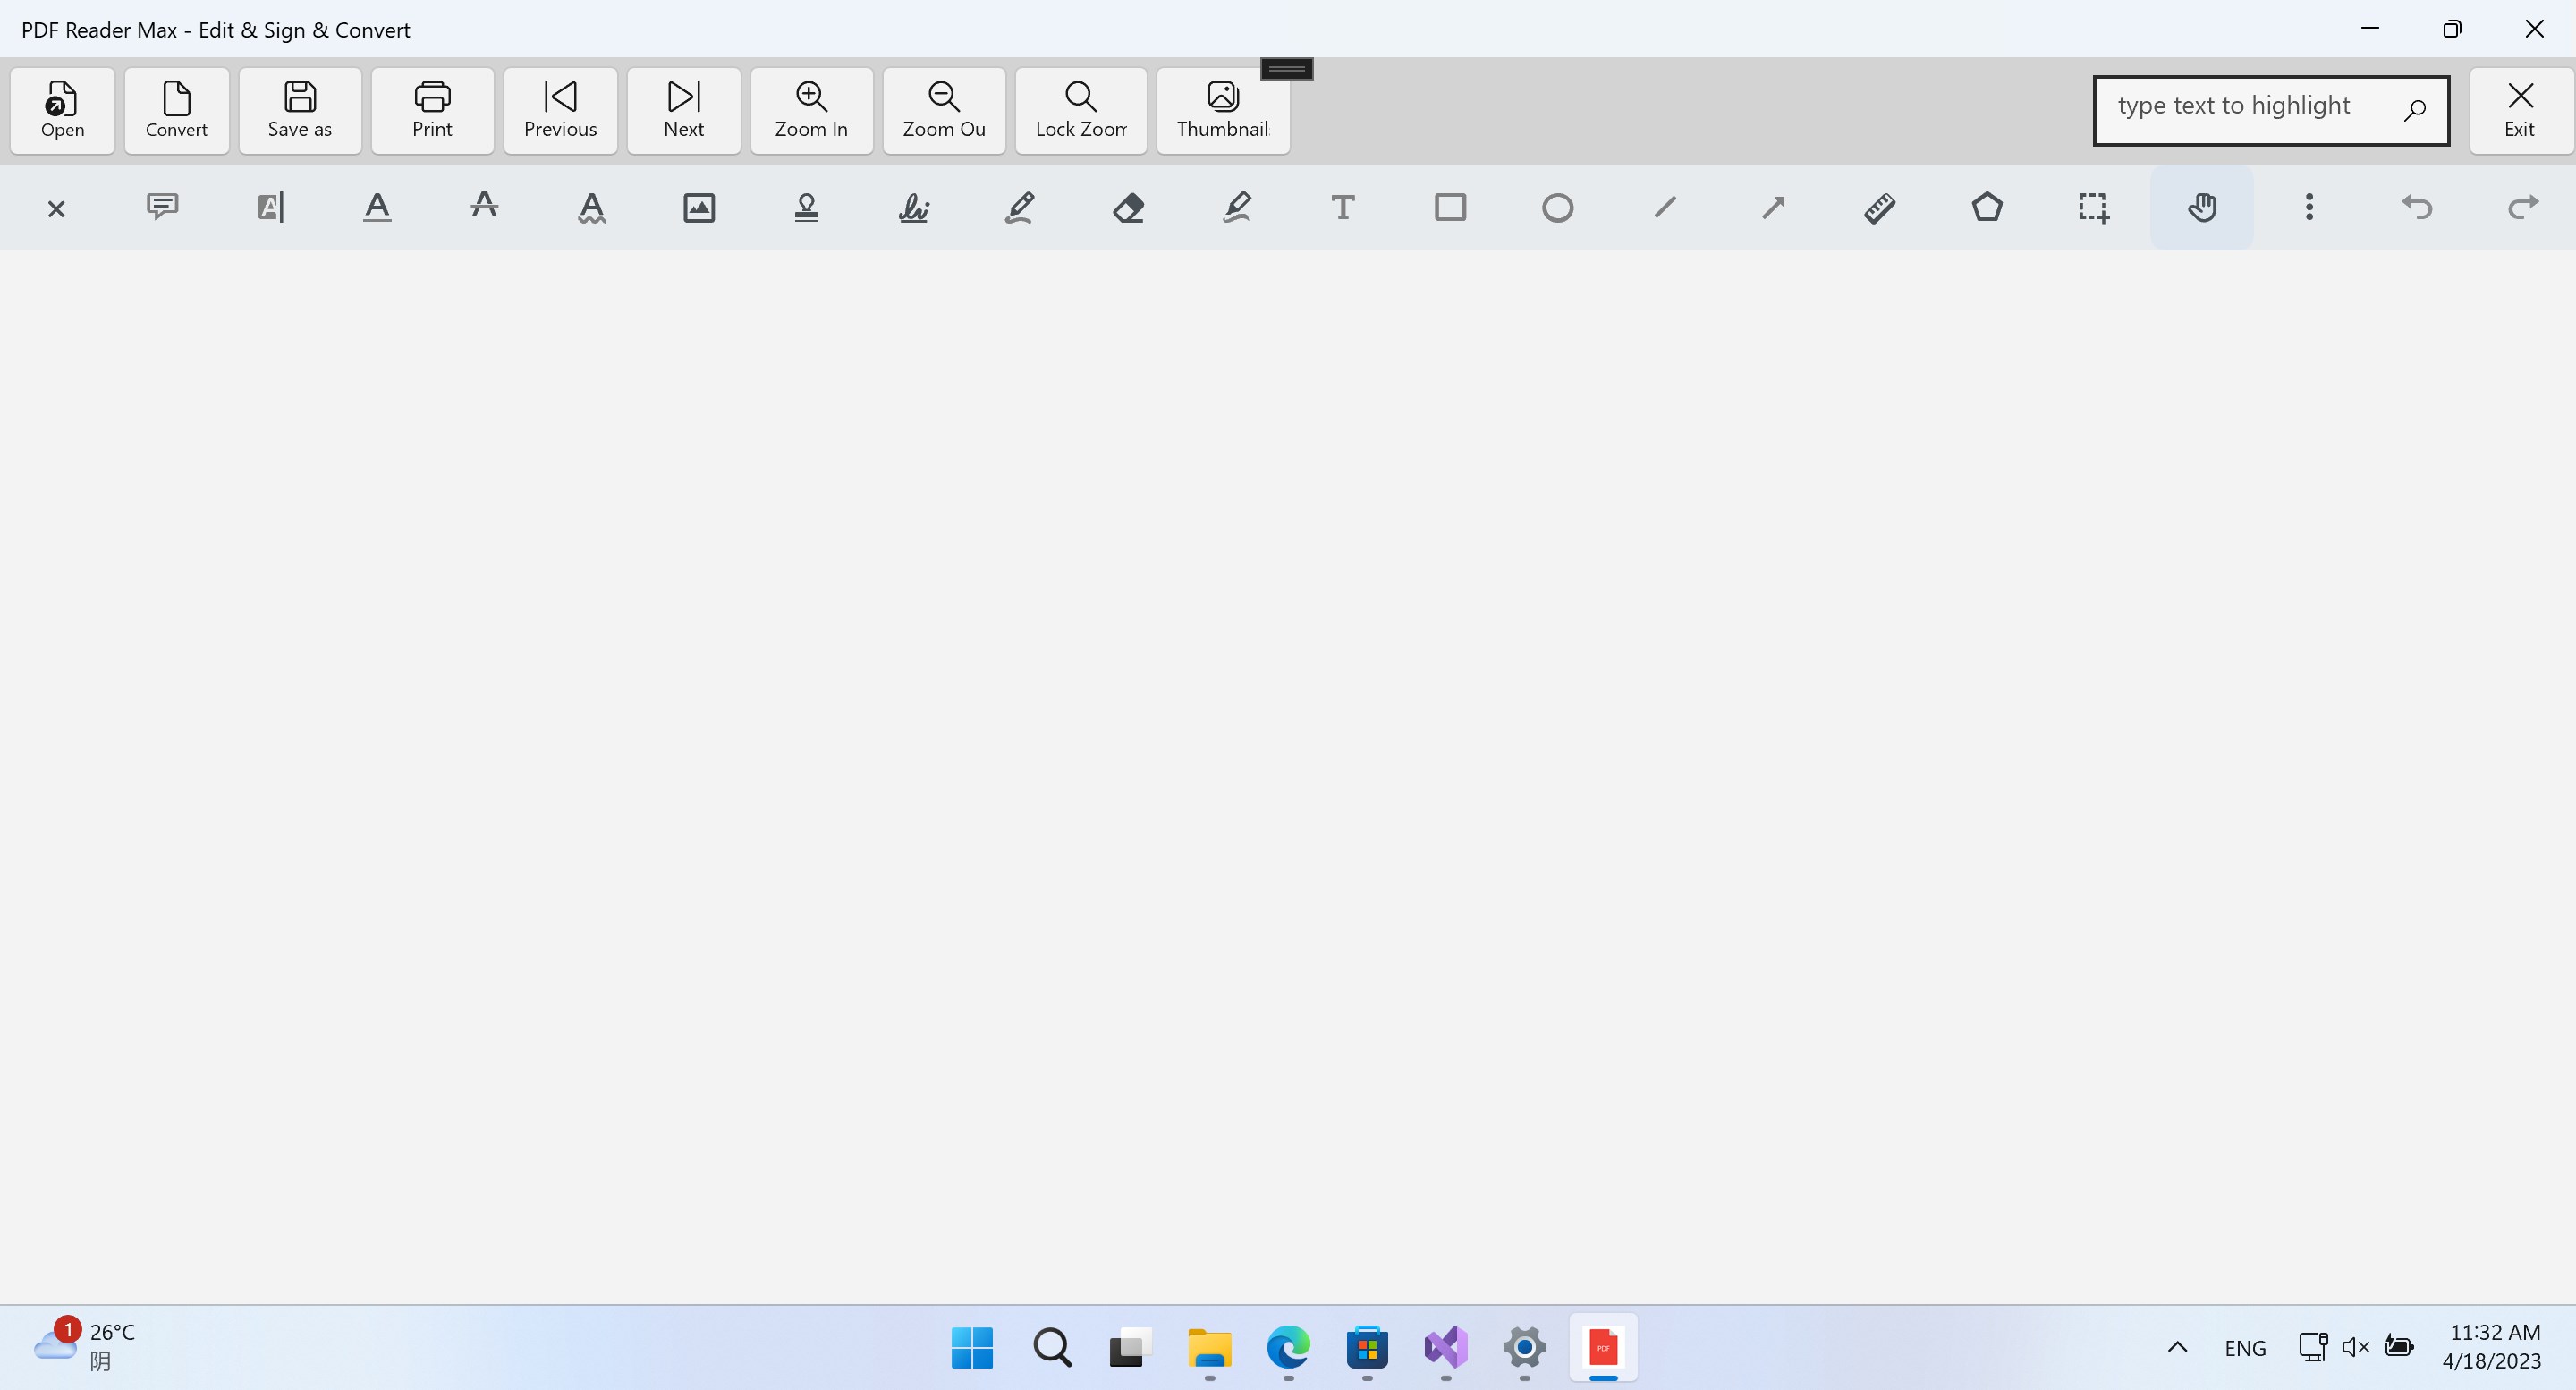
Task: Pick the squiggly underline tool
Action: tap(592, 207)
